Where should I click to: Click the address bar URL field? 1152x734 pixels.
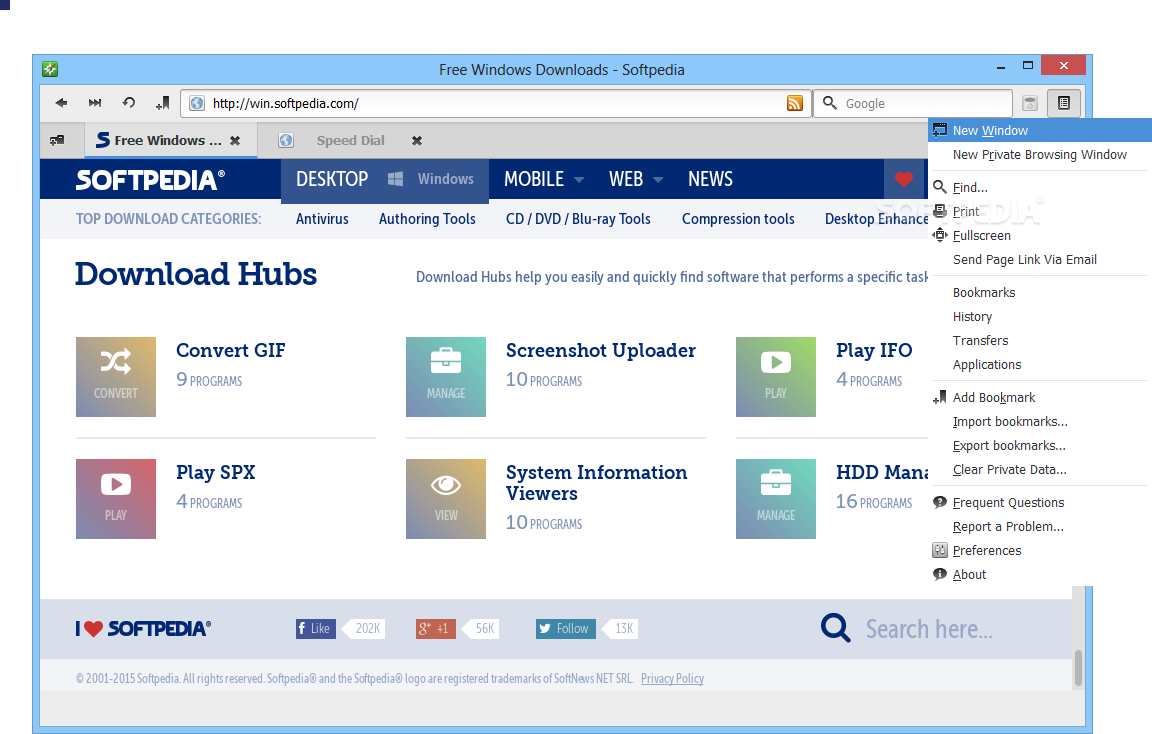coord(496,104)
